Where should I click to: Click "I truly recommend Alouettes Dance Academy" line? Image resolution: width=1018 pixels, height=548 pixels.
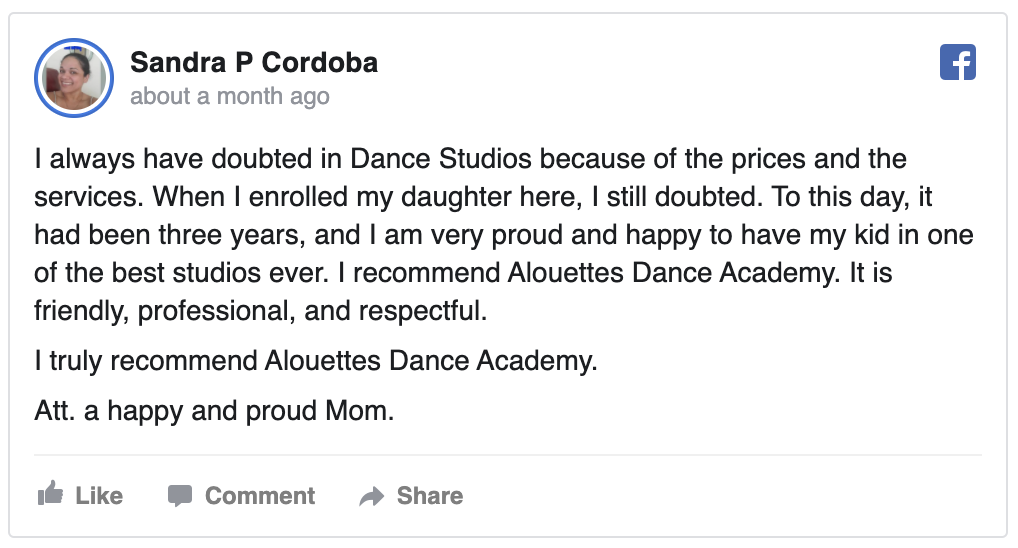point(315,360)
